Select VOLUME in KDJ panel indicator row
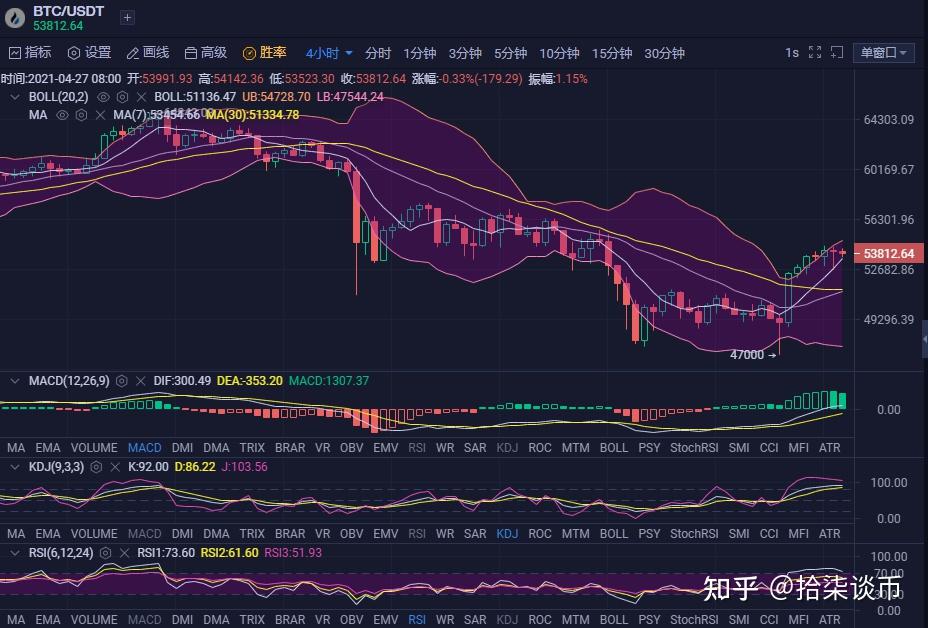Viewport: 928px width, 628px height. click(94, 533)
